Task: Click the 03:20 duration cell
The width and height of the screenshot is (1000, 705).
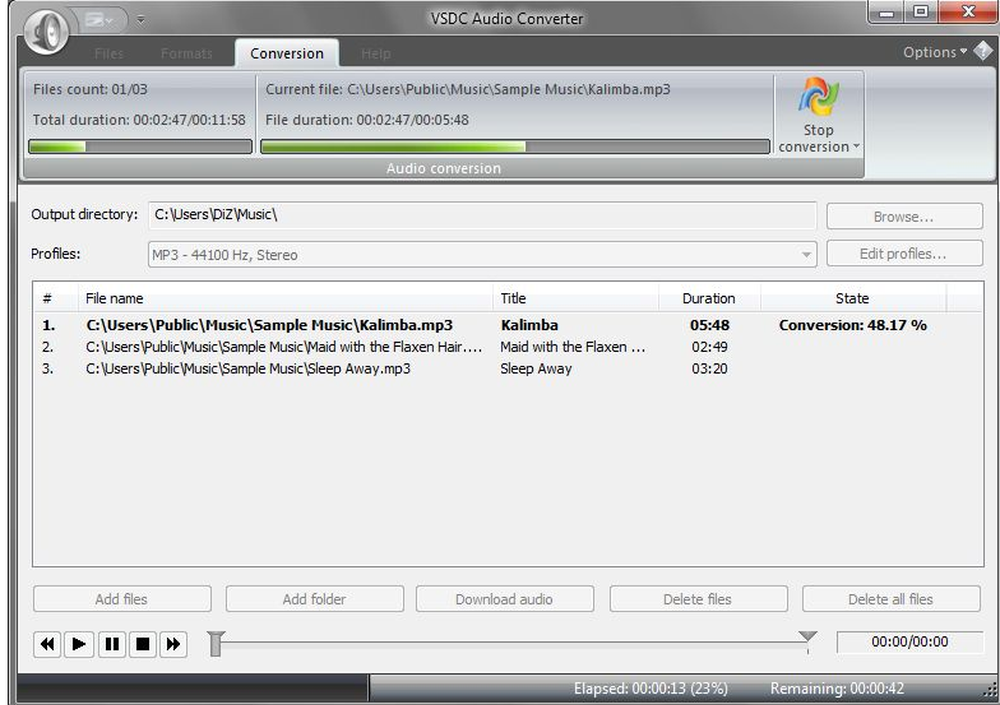Action: tap(709, 369)
